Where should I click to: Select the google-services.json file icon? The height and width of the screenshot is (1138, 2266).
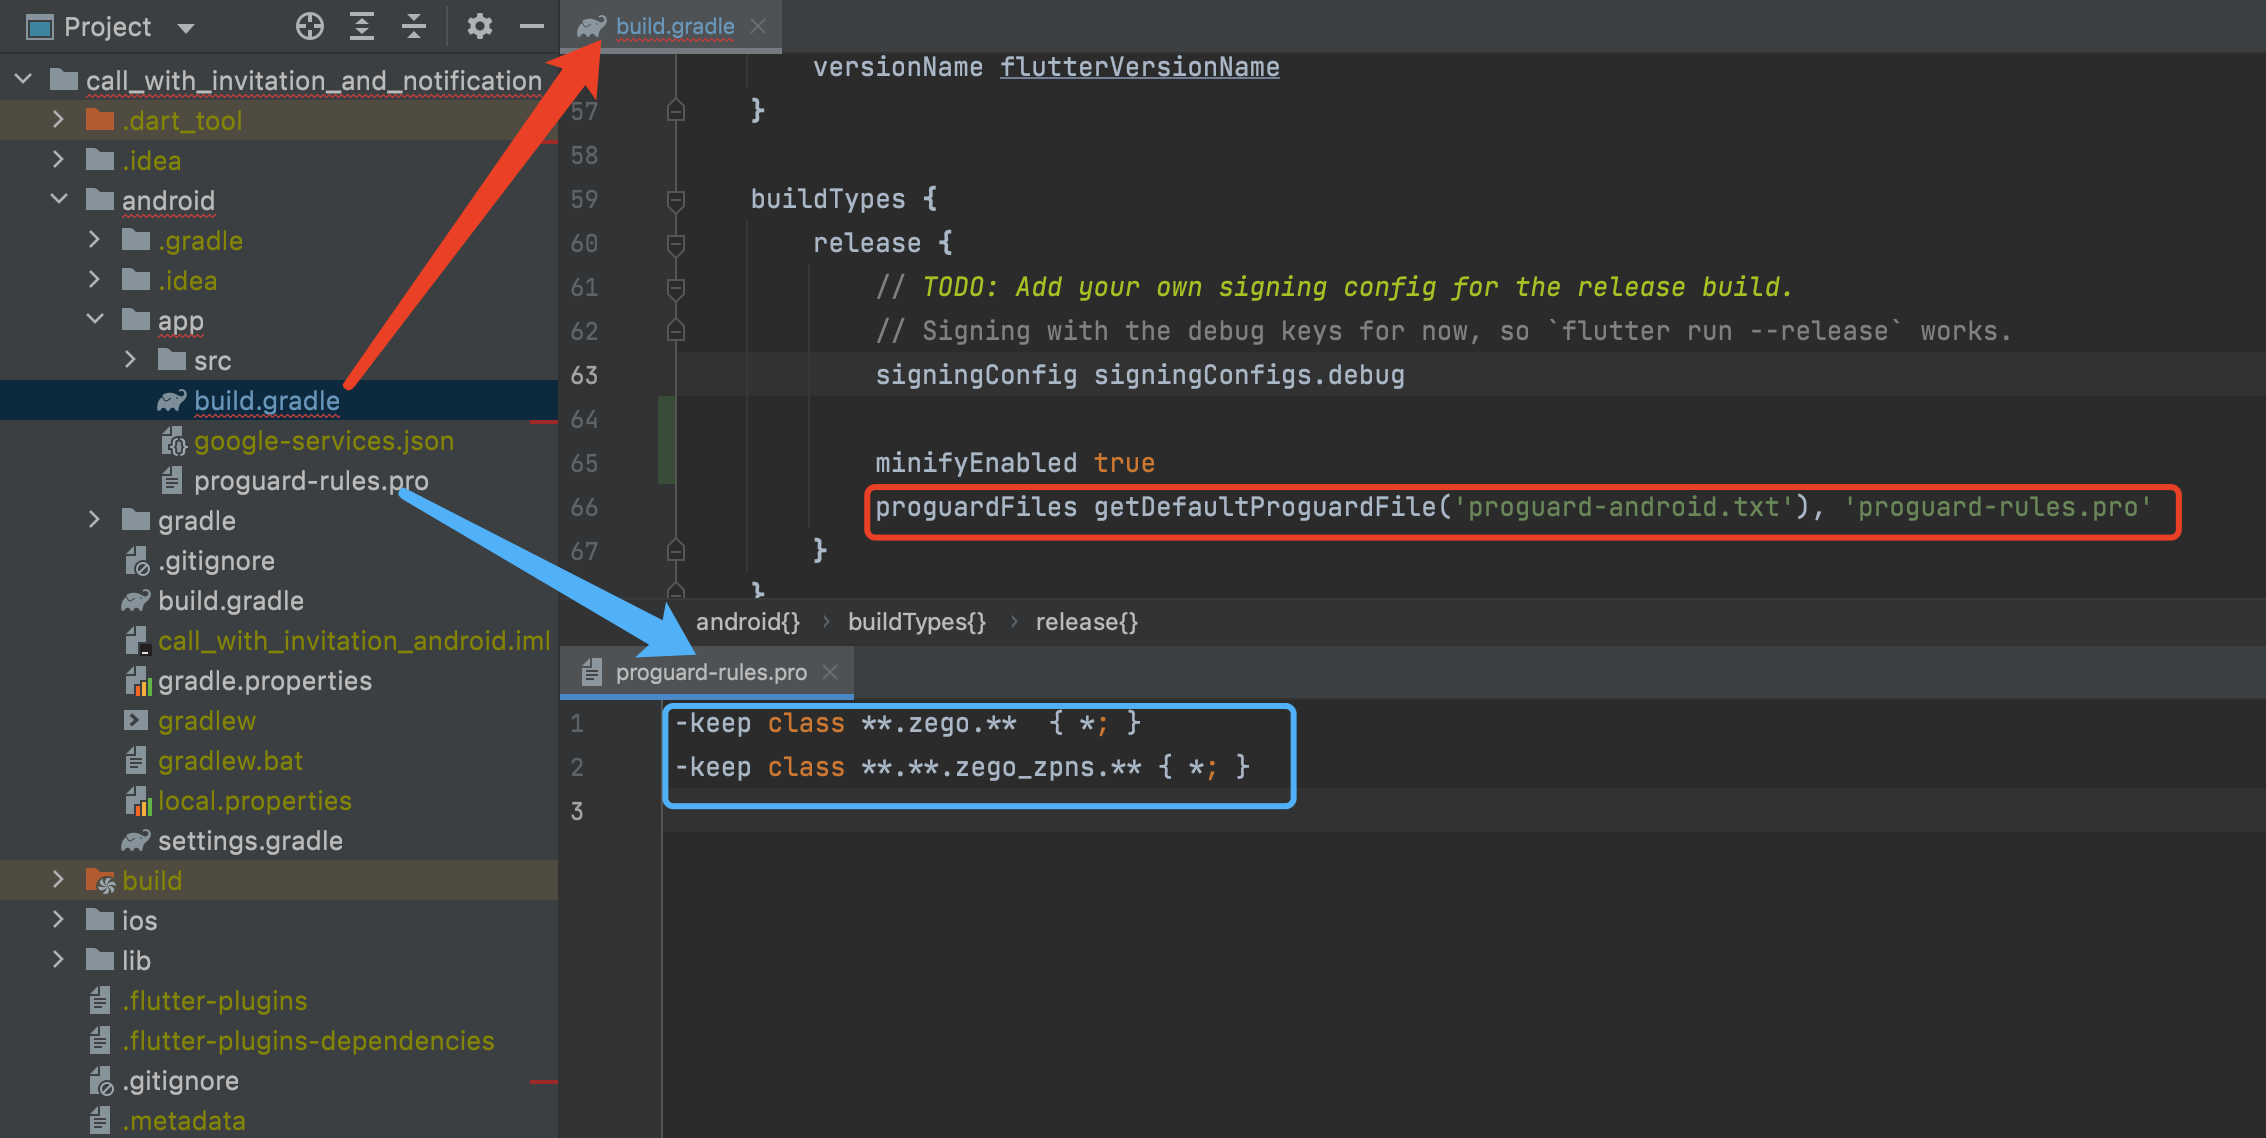coord(173,441)
